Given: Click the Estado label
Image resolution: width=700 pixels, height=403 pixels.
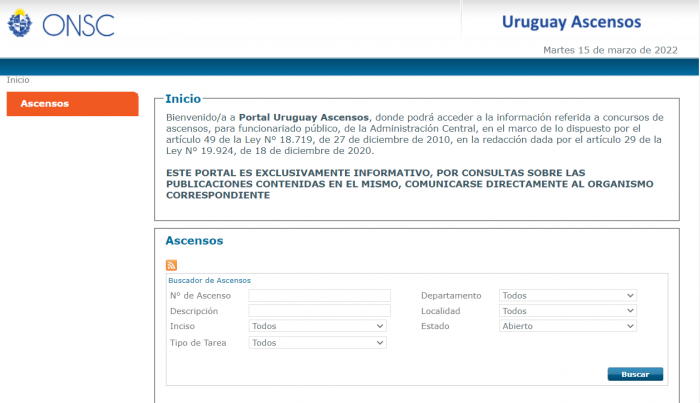Looking at the screenshot, I should pos(435,326).
